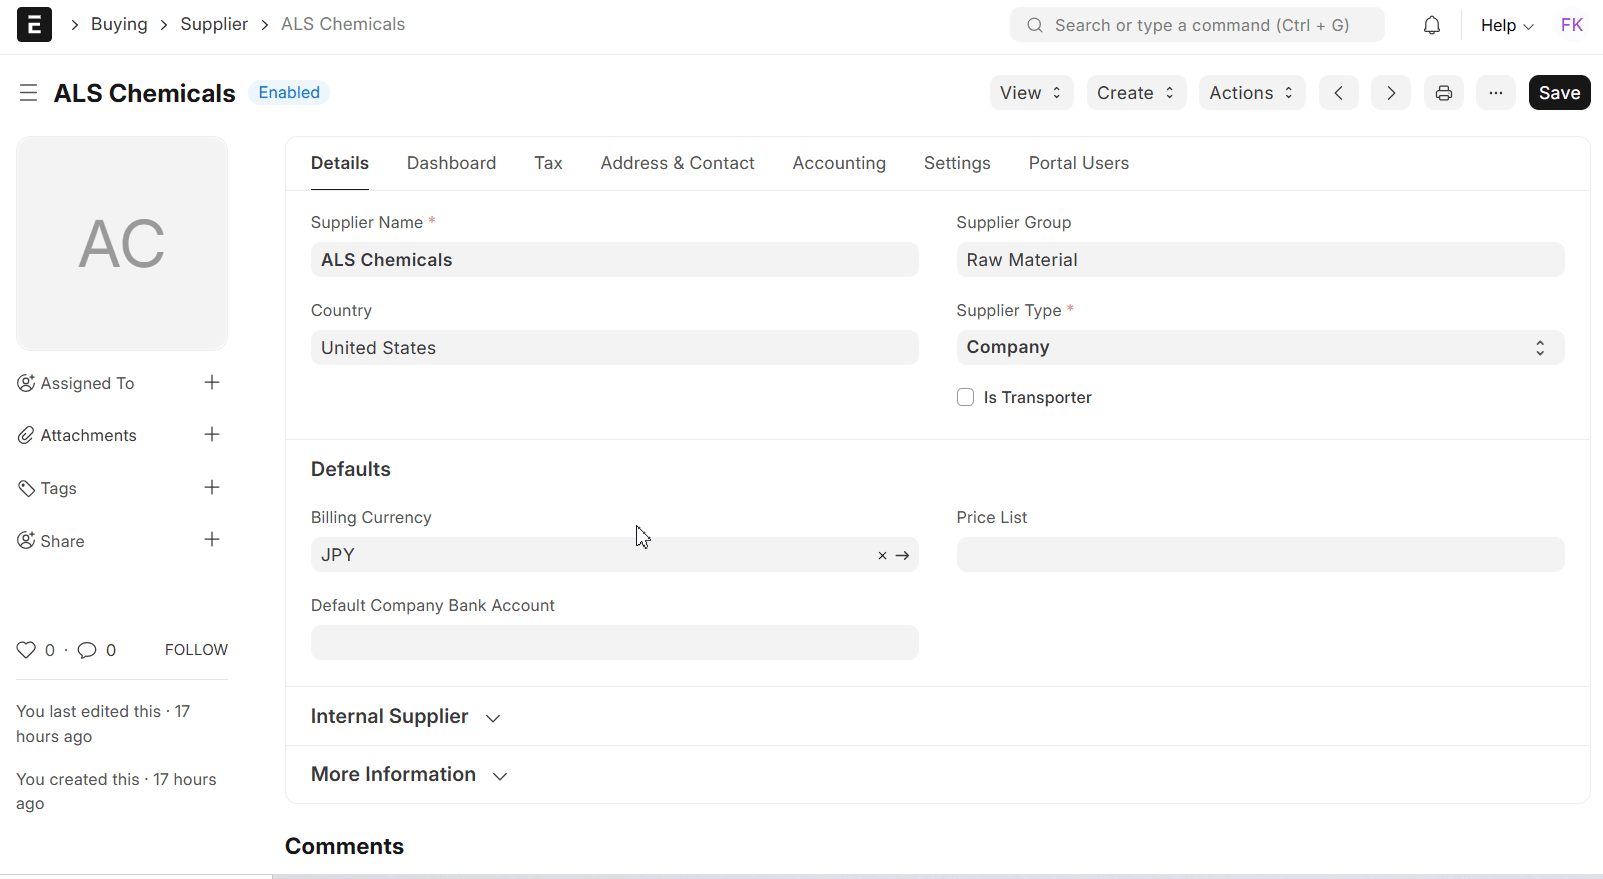This screenshot has width=1603, height=879.
Task: Like this document with heart icon
Action: [x=26, y=650]
